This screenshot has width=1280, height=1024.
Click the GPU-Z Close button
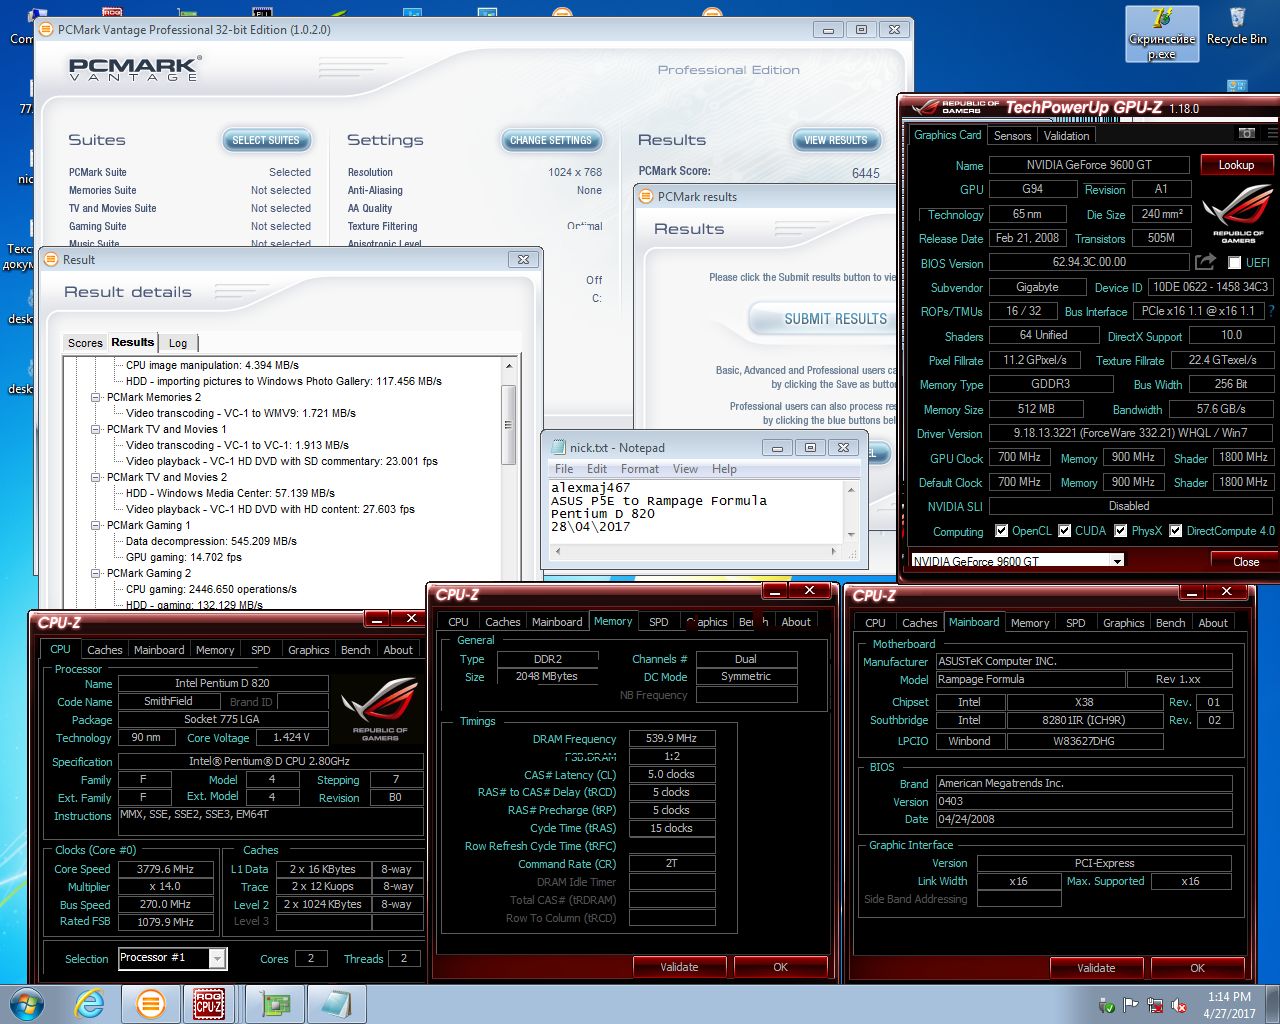(1246, 561)
